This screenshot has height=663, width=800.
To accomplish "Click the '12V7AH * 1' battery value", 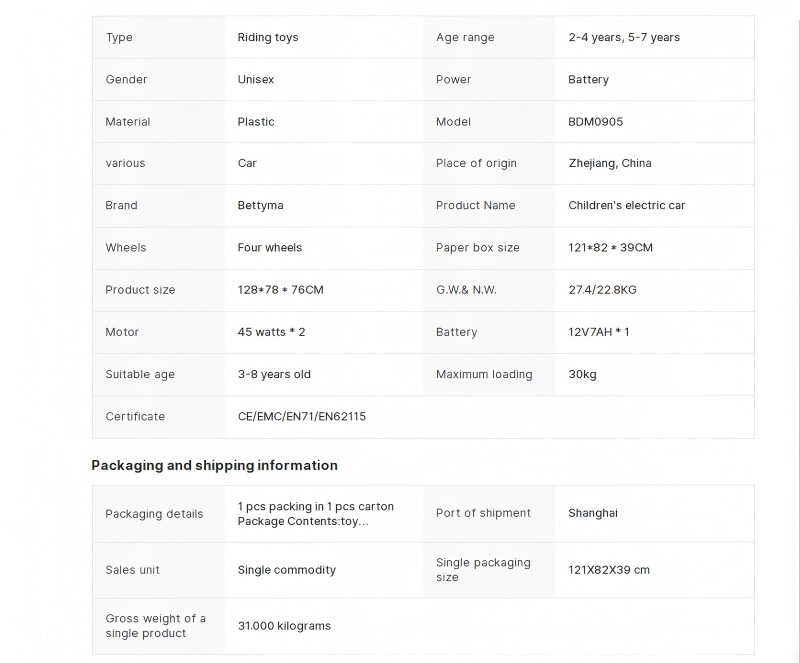I will (599, 332).
